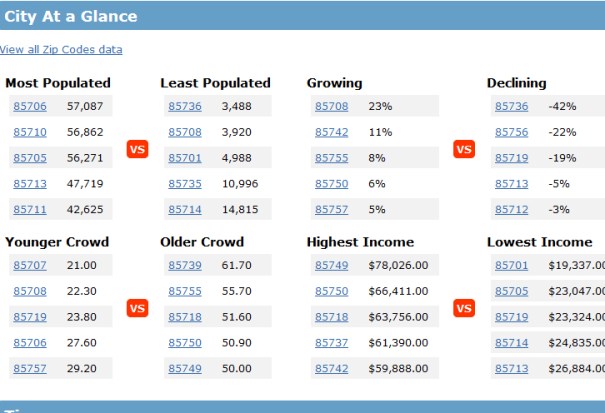Click the VS badge between Highest and Lowest Income
The height and width of the screenshot is (413, 605).
pyautogui.click(x=464, y=308)
